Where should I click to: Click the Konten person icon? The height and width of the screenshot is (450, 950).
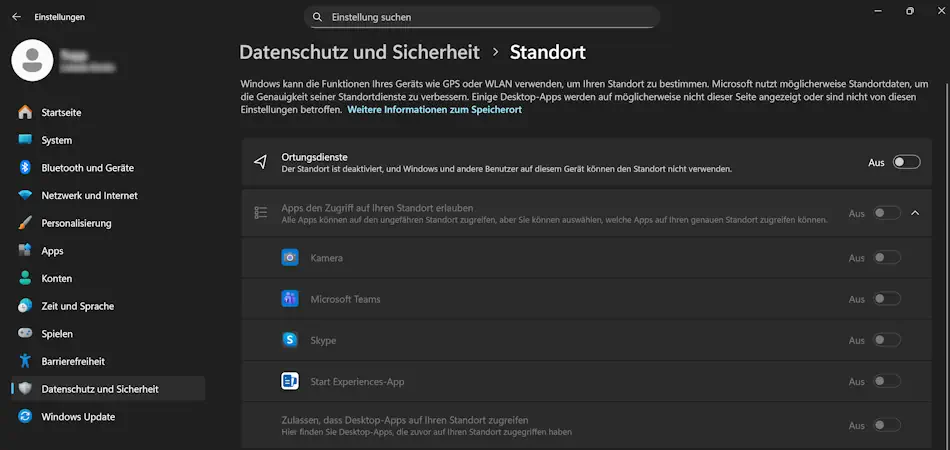click(25, 279)
